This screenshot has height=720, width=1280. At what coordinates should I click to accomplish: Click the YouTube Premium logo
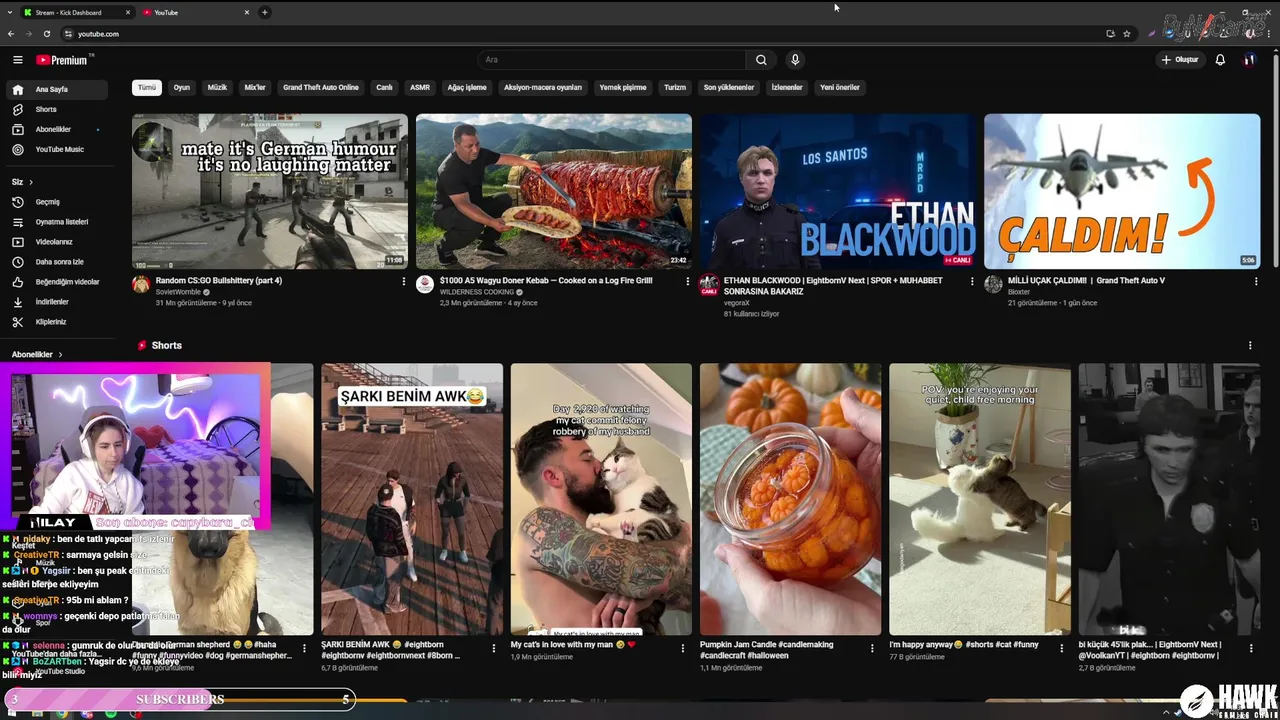(62, 60)
